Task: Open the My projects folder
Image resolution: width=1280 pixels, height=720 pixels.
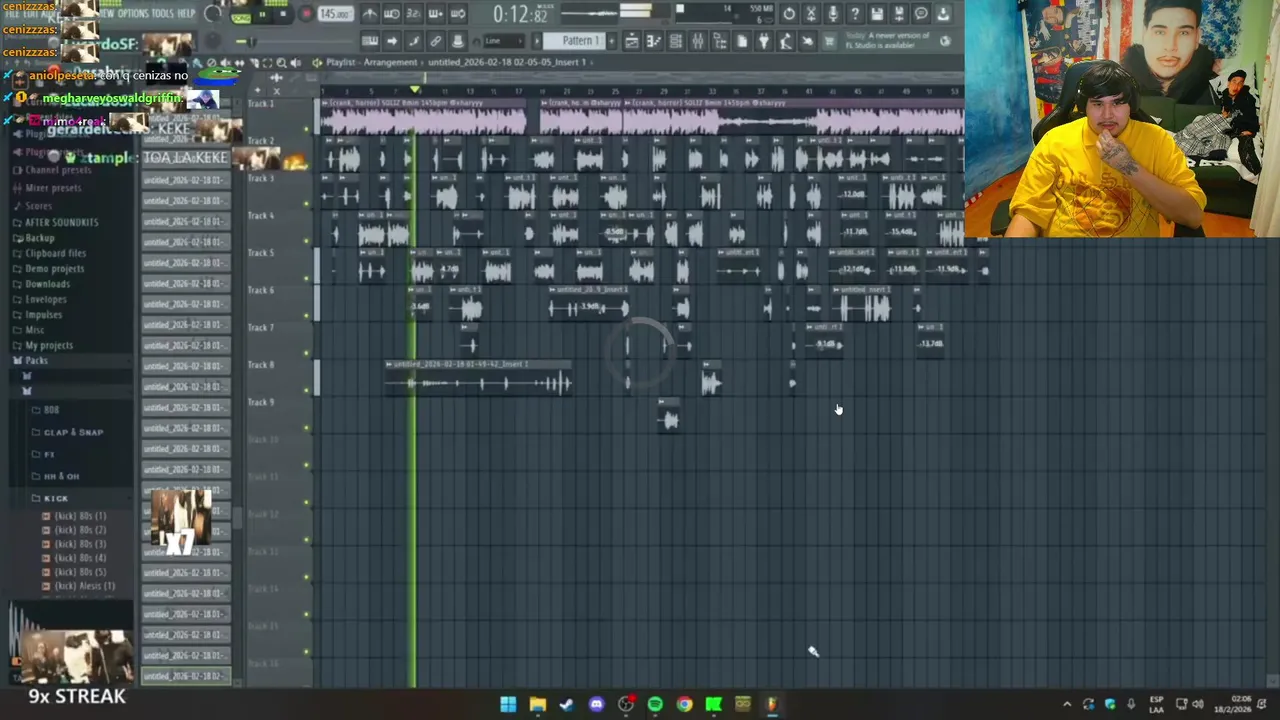Action: [x=48, y=345]
